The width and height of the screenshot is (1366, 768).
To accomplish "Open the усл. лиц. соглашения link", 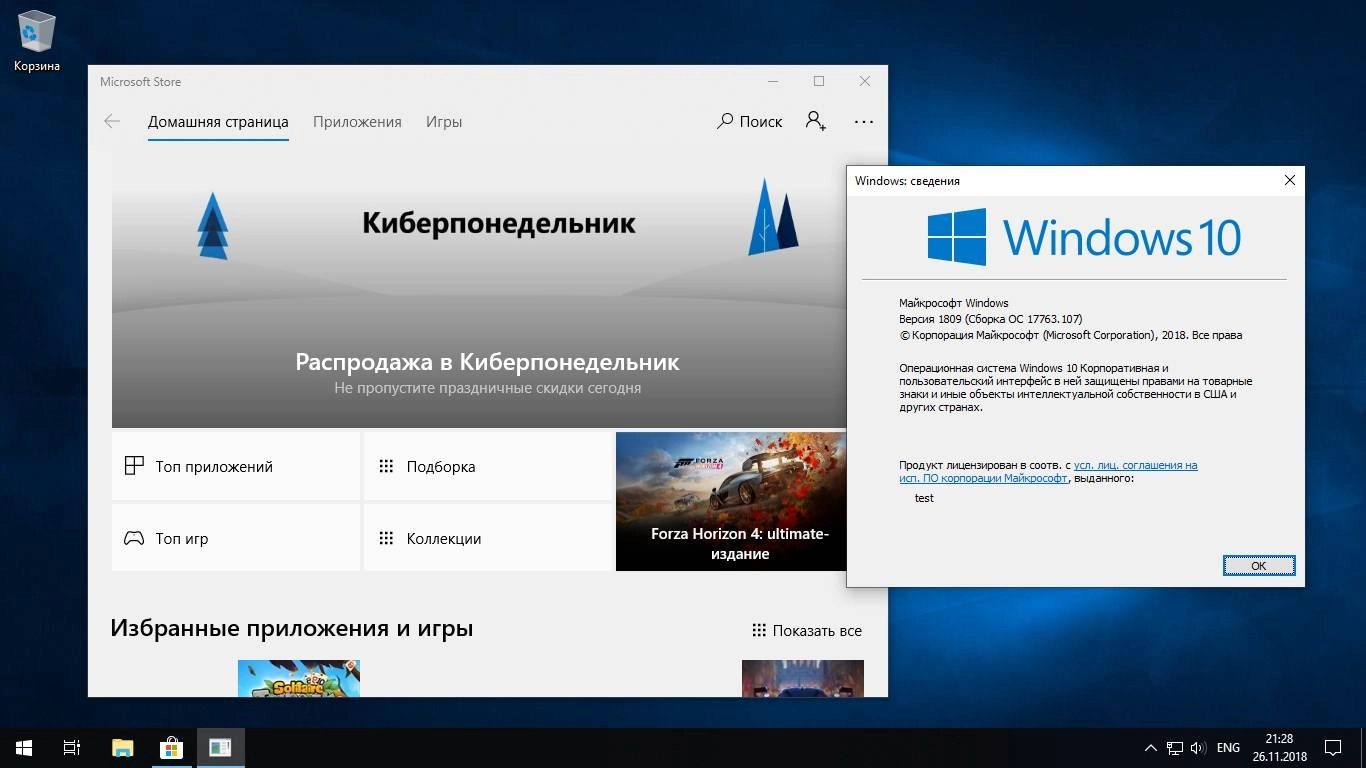I will click(x=1135, y=465).
